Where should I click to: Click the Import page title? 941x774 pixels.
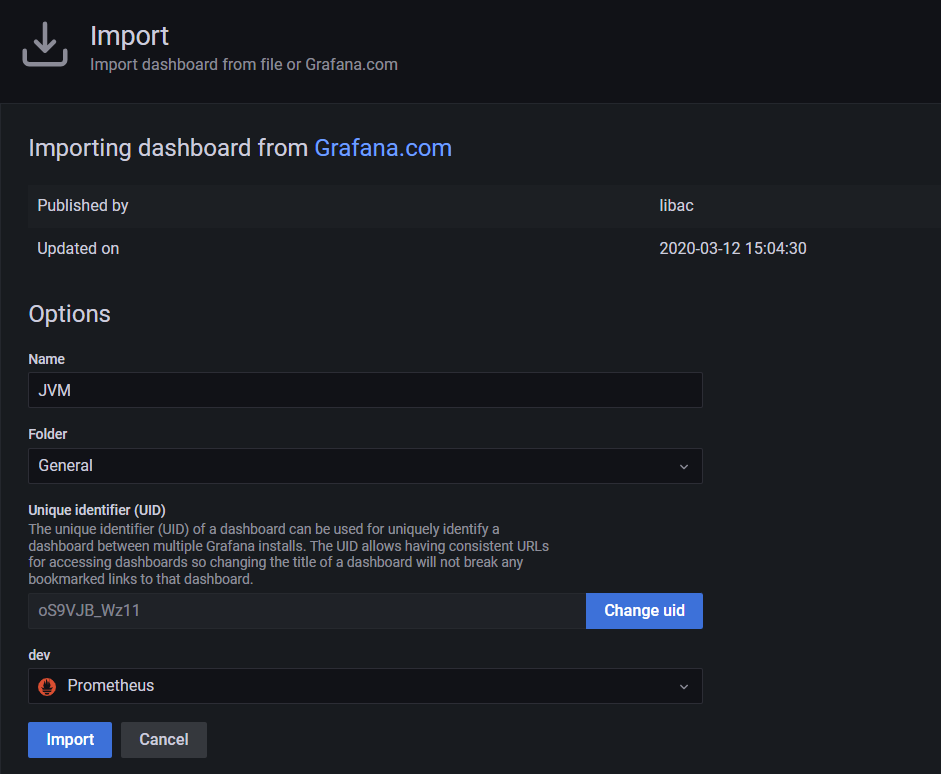(x=130, y=36)
